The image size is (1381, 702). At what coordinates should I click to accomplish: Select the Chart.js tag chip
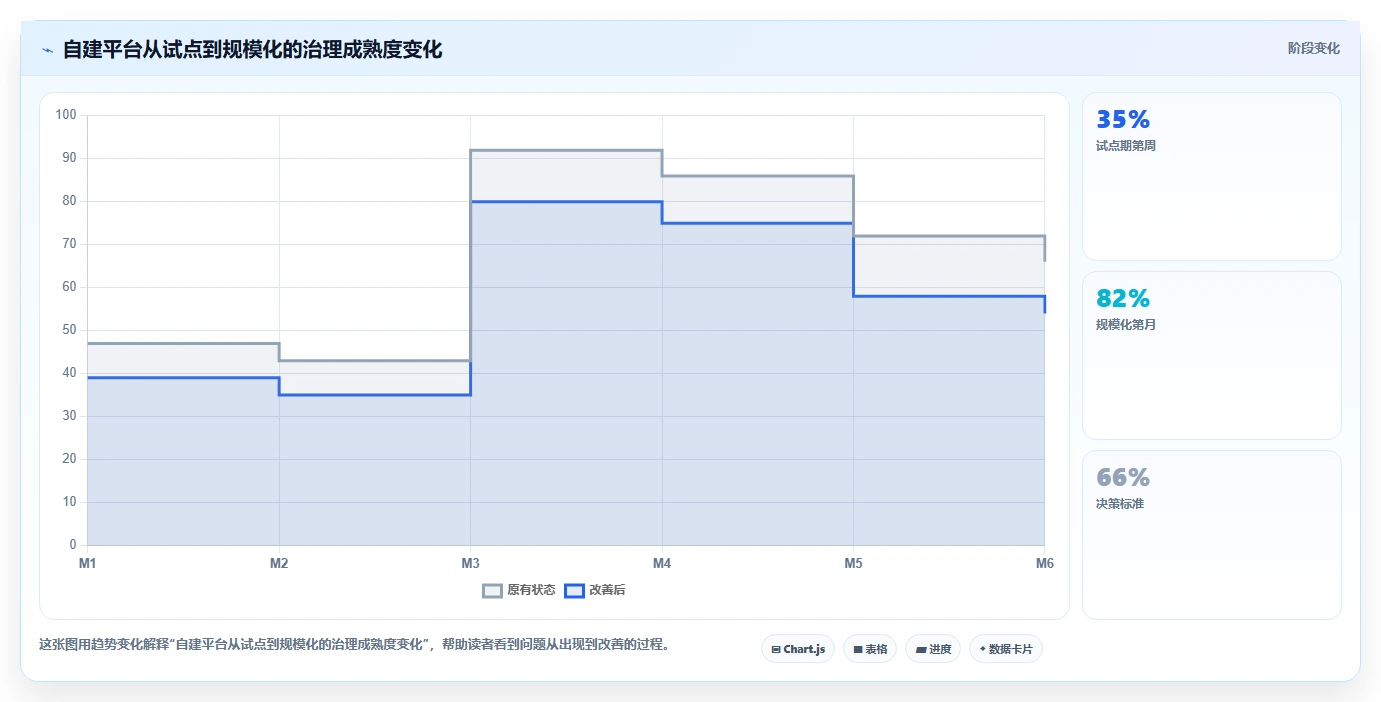[798, 649]
